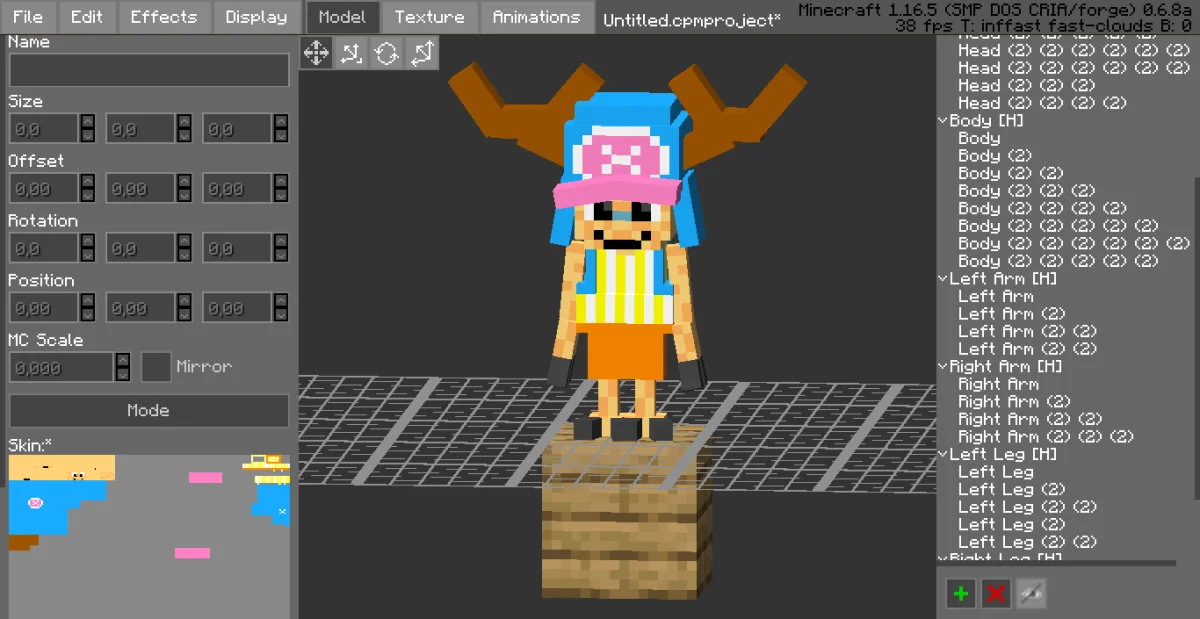Select the scale gizmo tool icon
The image size is (1200, 619).
[x=351, y=53]
